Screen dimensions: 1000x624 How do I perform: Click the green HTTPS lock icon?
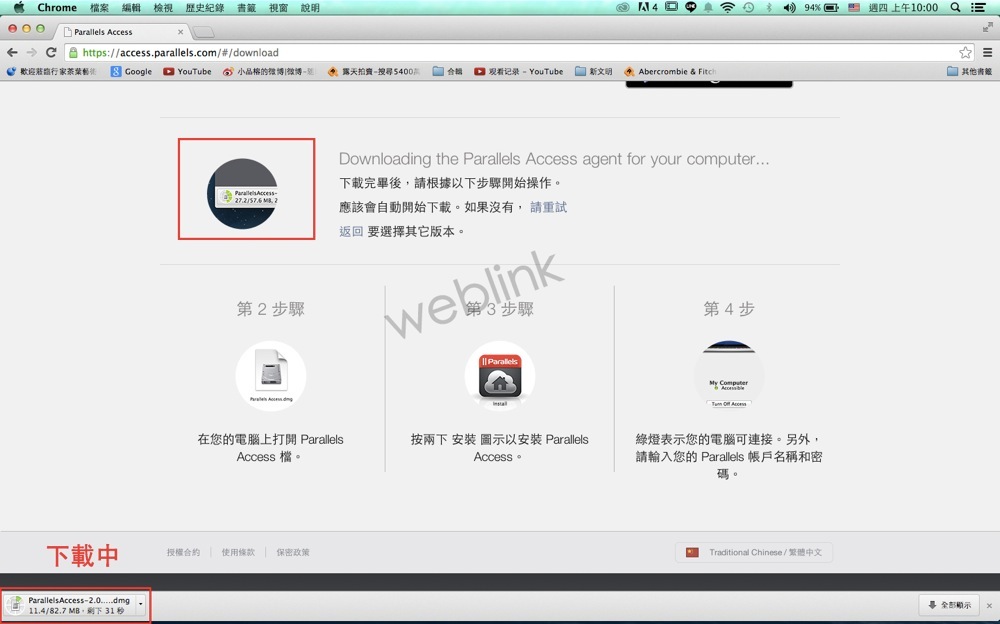point(73,52)
